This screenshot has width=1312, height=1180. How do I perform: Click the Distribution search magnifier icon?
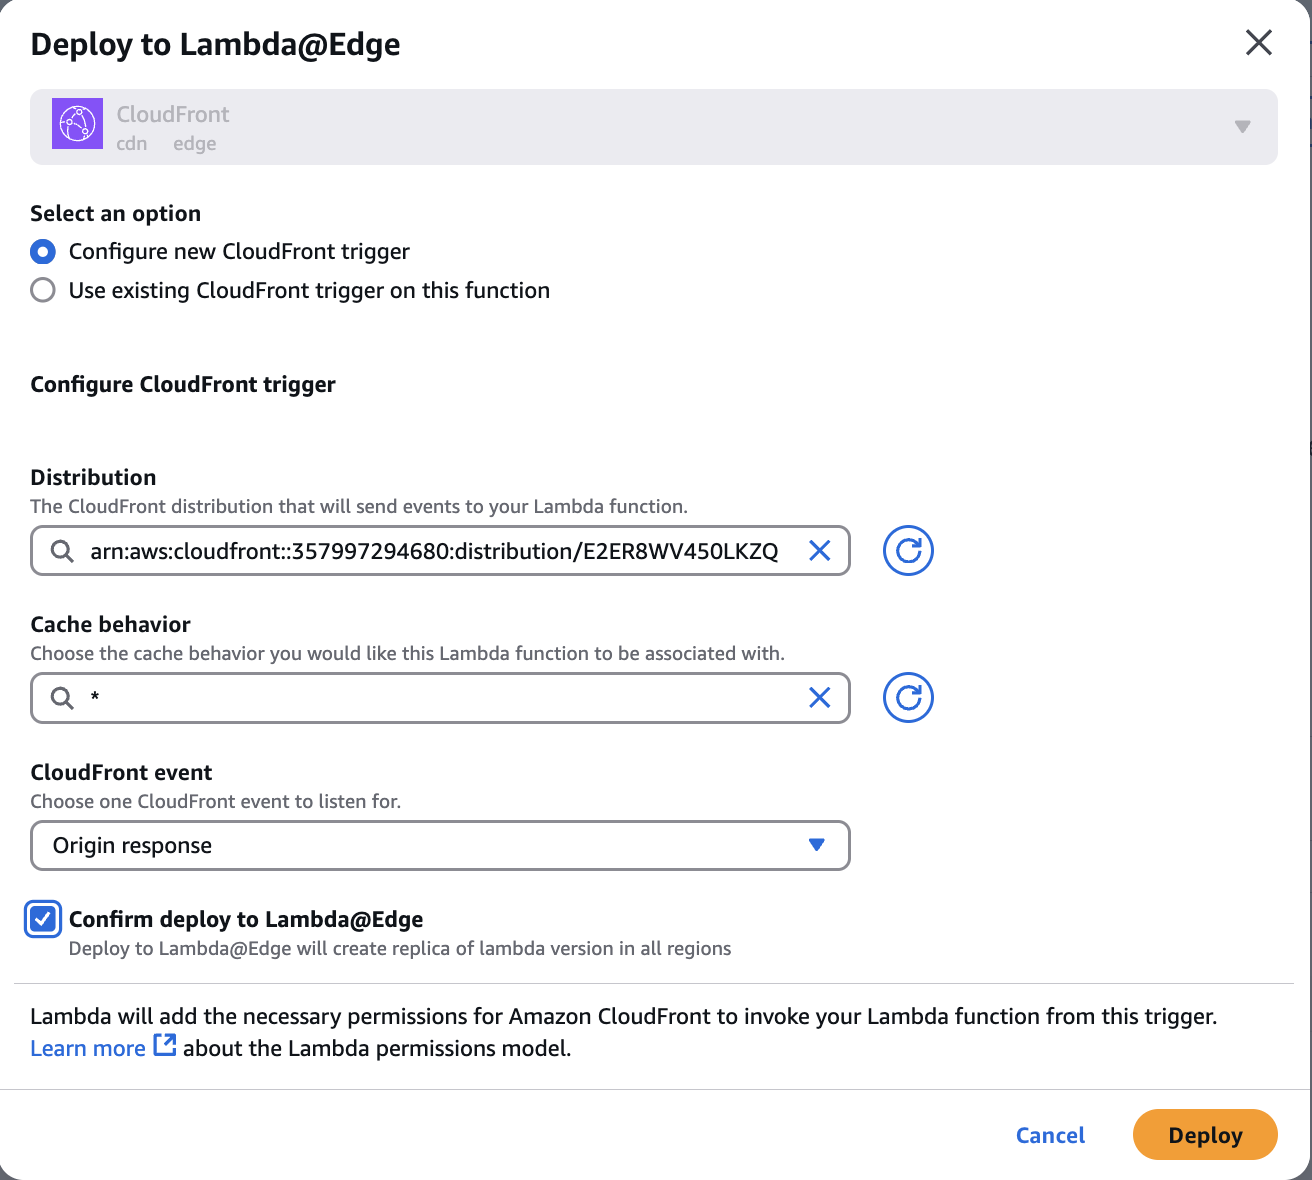coord(62,551)
